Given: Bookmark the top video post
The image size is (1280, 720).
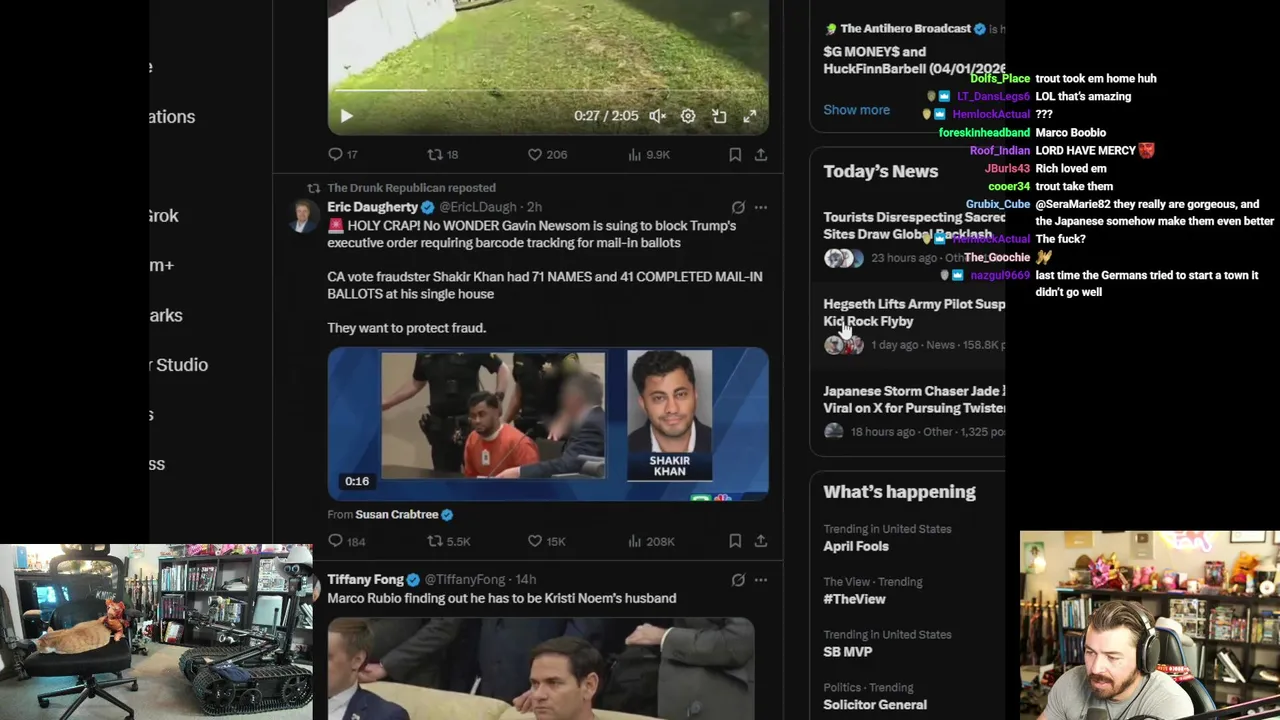Looking at the screenshot, I should [735, 154].
